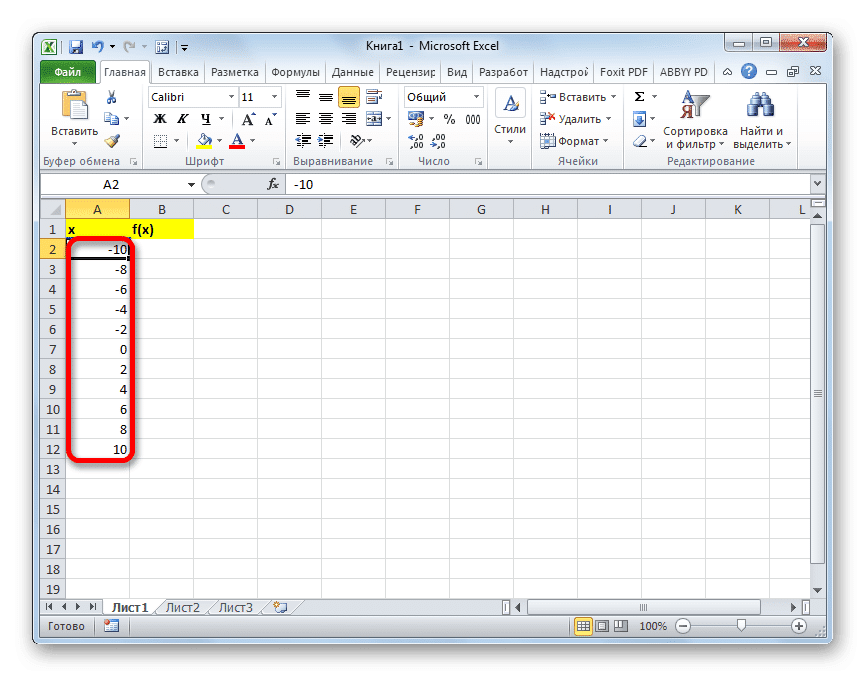Switch to Данные tab
866x677 pixels.
[352, 72]
